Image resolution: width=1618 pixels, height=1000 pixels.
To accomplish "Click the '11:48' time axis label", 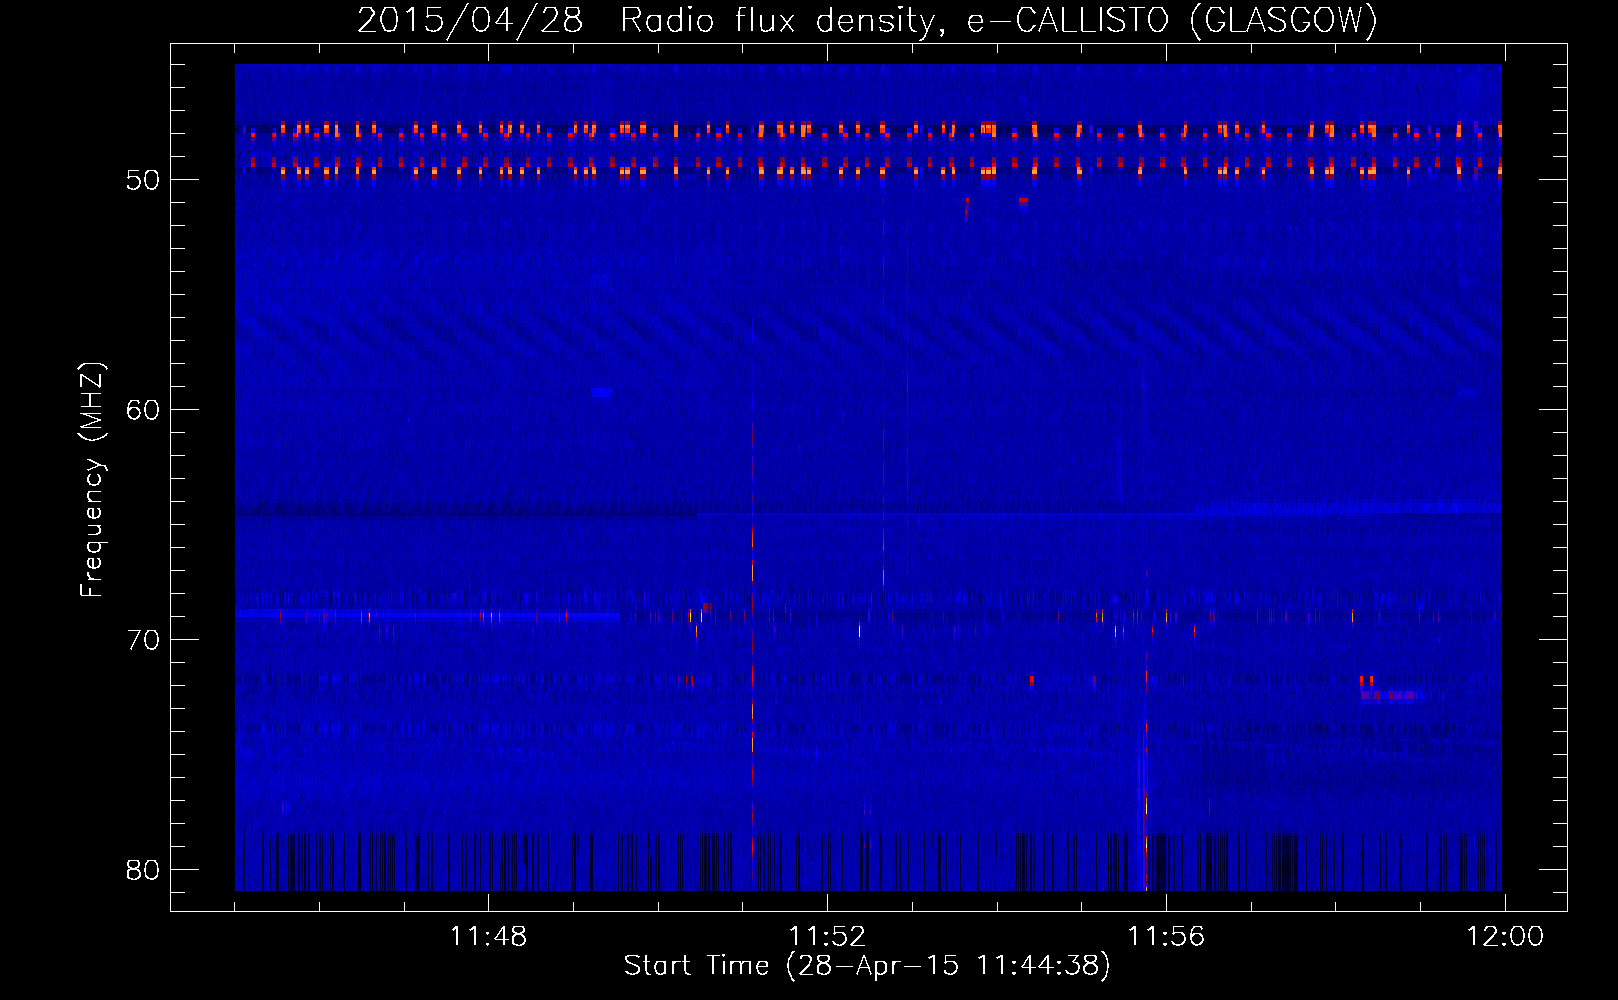I will [488, 937].
